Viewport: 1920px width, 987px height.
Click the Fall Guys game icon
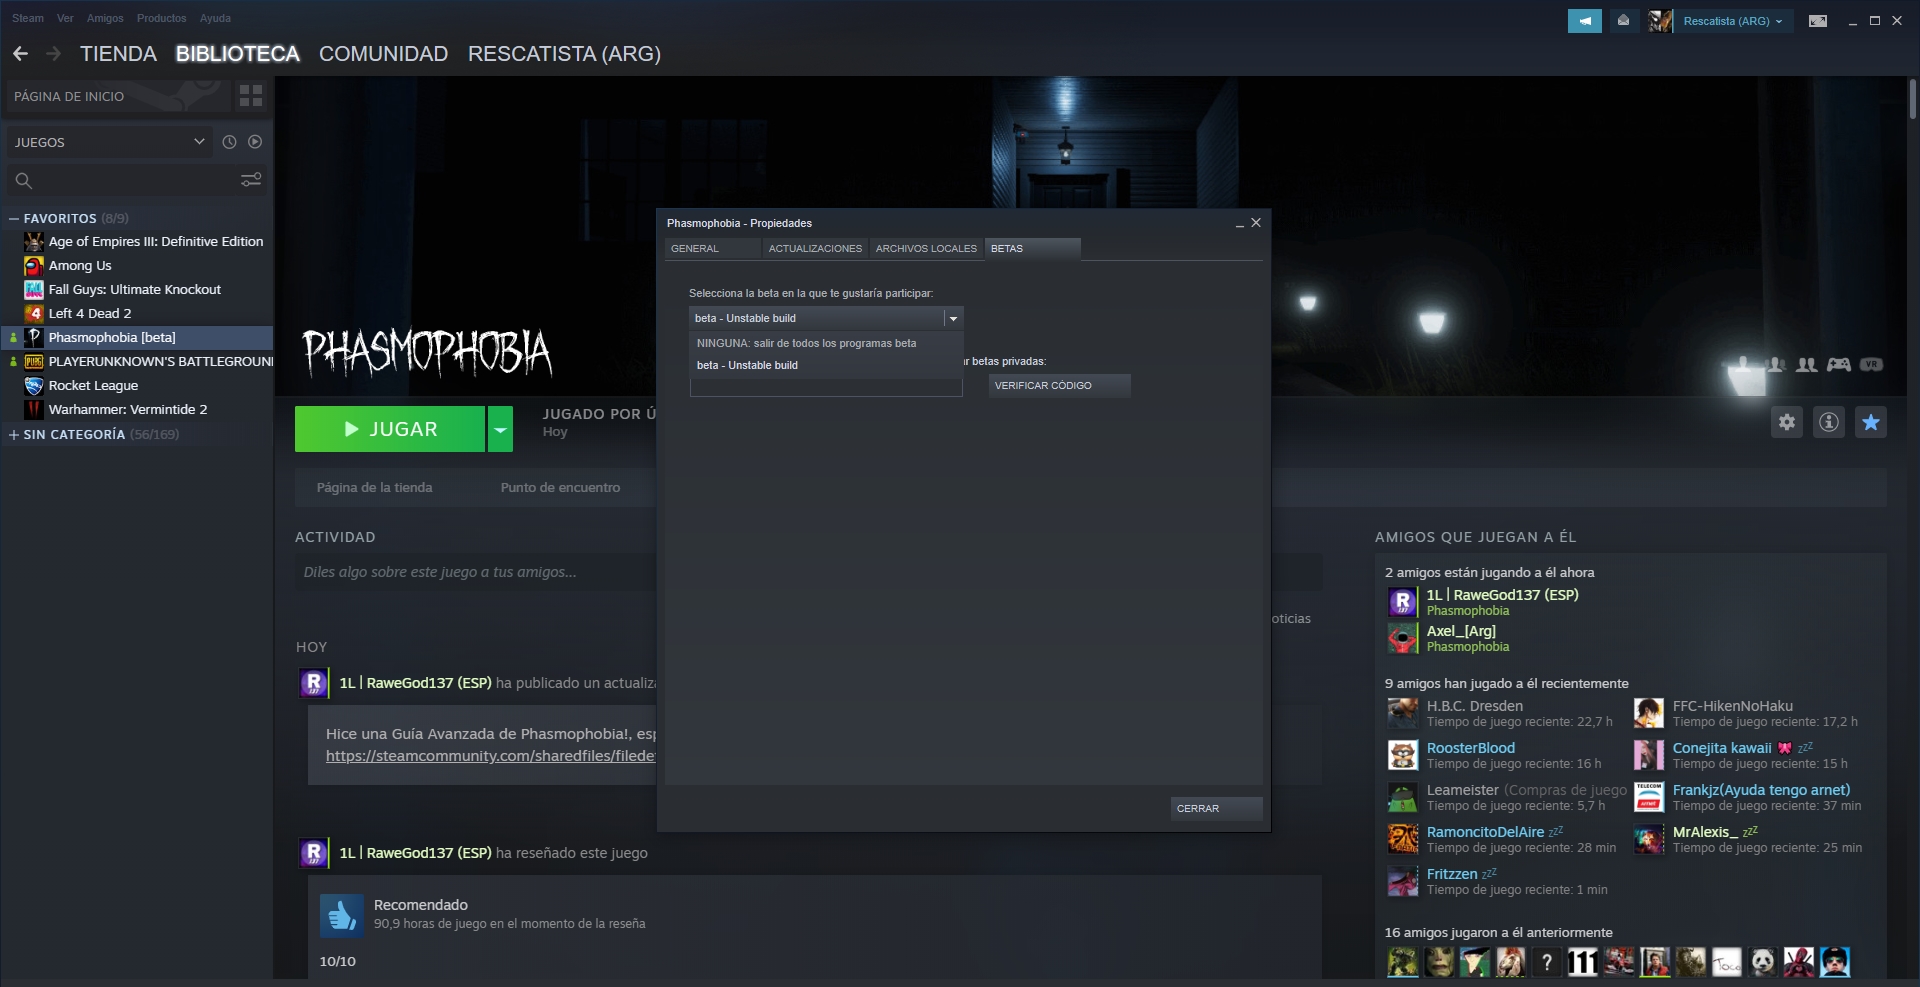[x=34, y=290]
